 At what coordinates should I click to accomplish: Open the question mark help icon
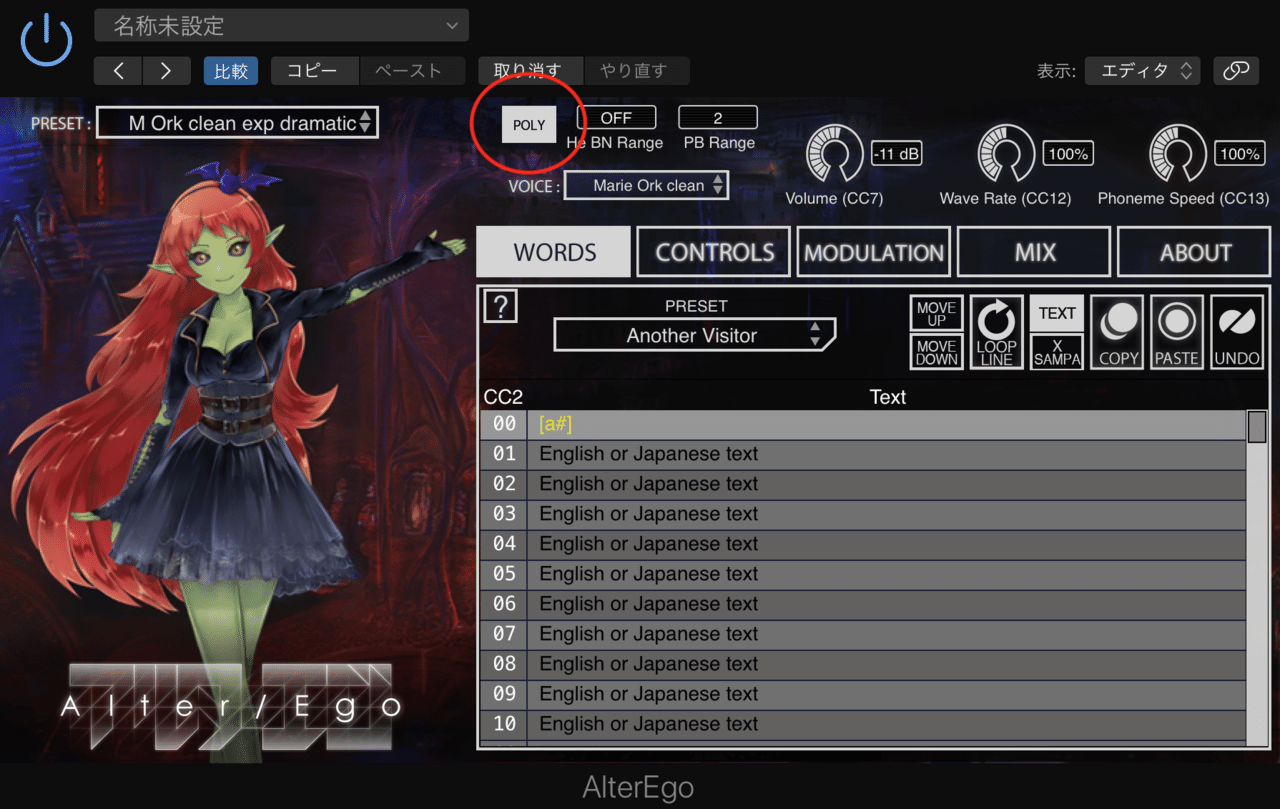500,306
